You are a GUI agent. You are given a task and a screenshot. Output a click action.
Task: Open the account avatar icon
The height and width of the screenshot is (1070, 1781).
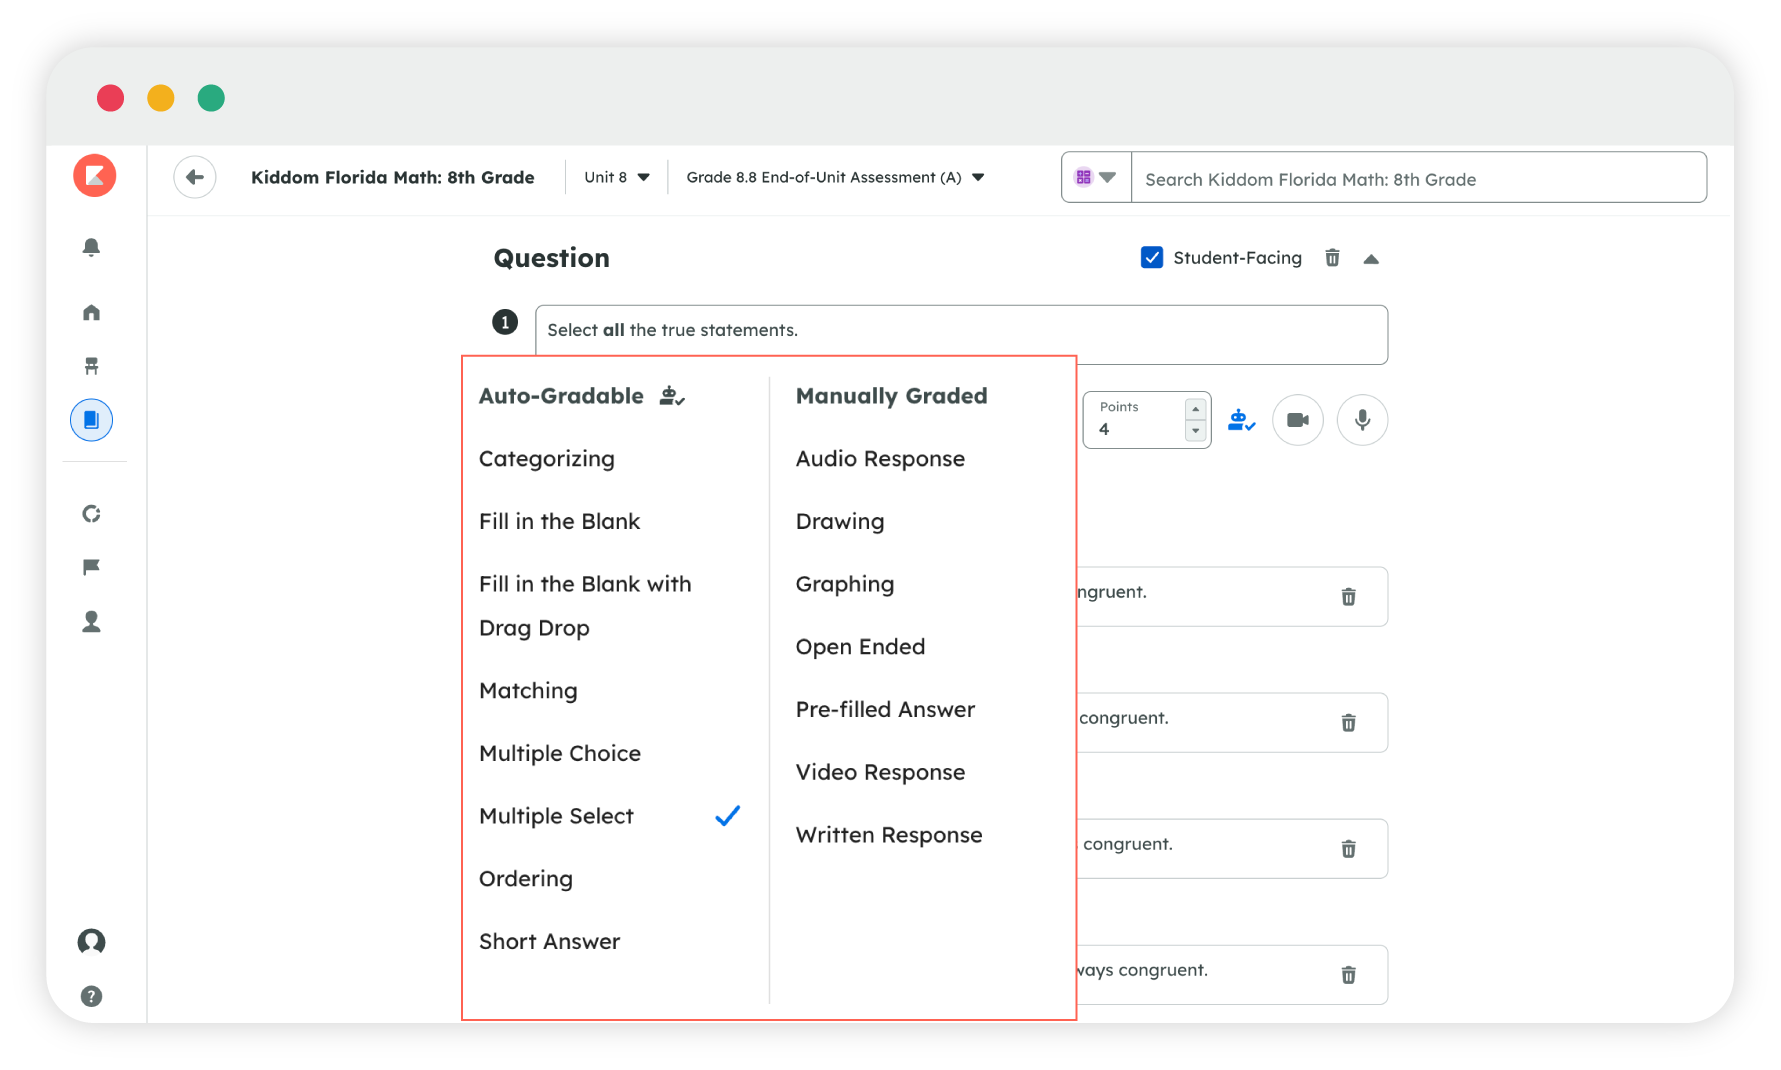(x=91, y=942)
